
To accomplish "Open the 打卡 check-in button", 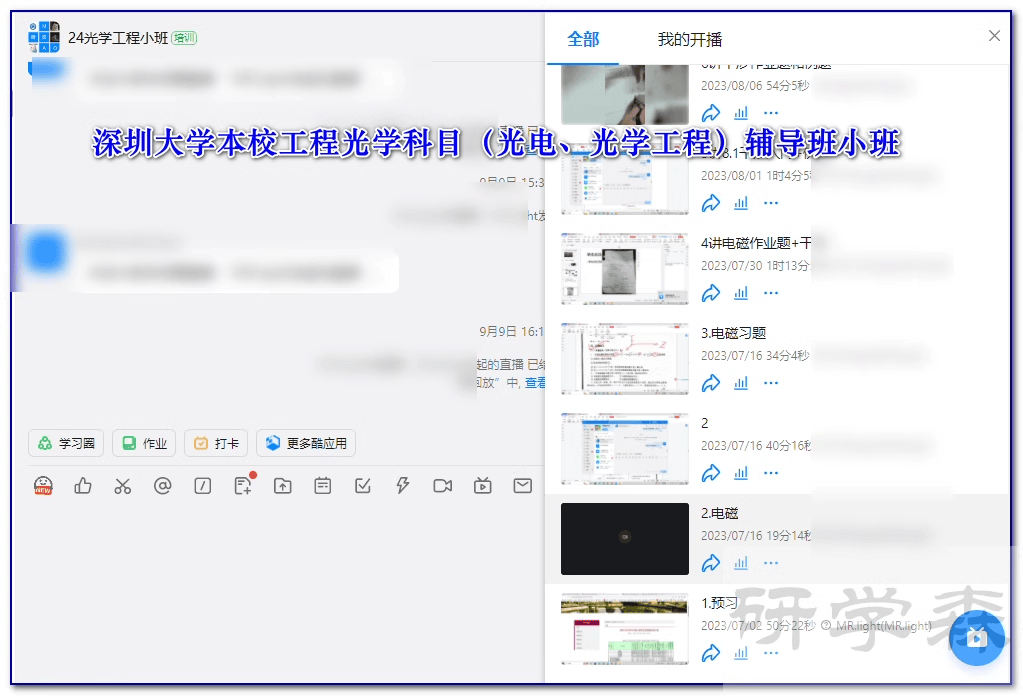I will coord(216,444).
